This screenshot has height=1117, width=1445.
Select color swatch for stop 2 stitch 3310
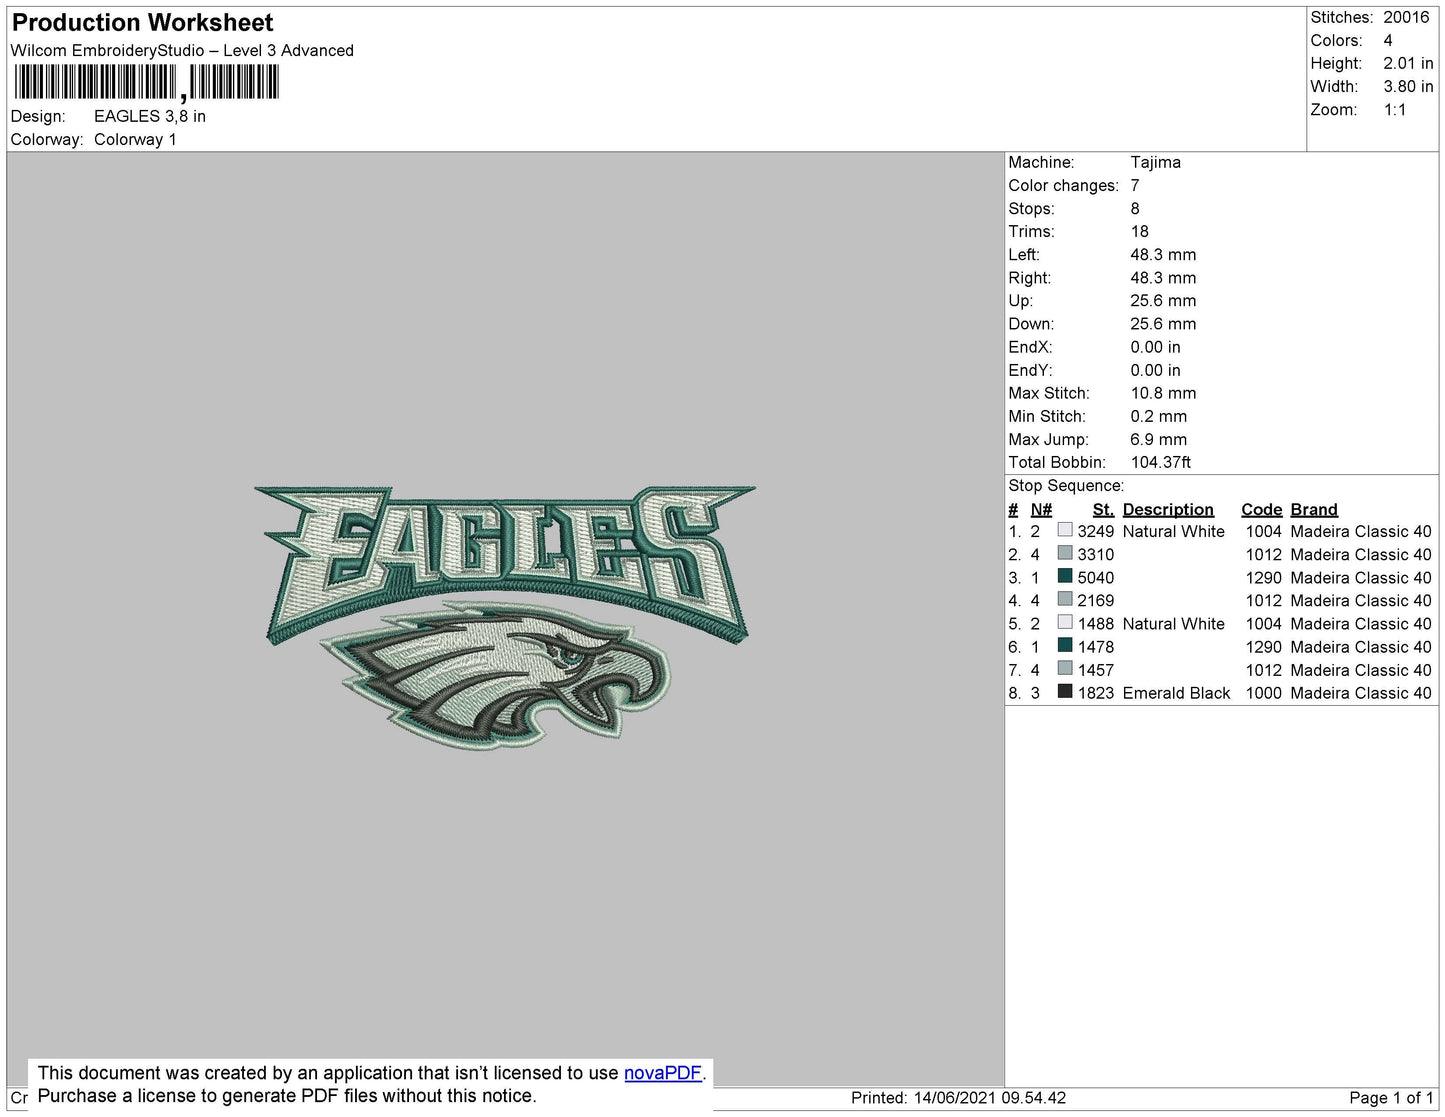[x=1065, y=553]
